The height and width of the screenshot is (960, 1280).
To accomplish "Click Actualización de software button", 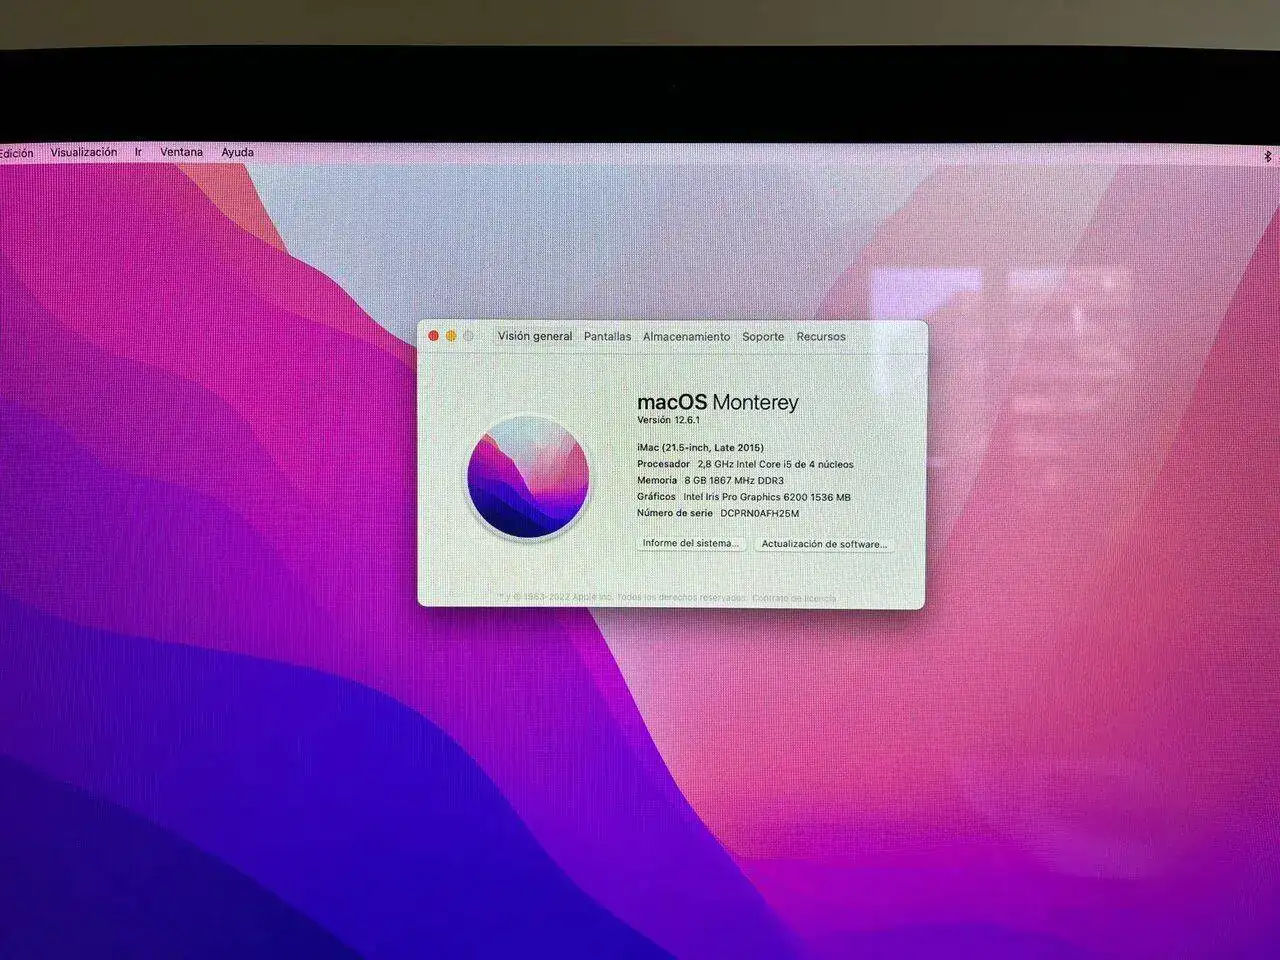I will click(x=823, y=544).
